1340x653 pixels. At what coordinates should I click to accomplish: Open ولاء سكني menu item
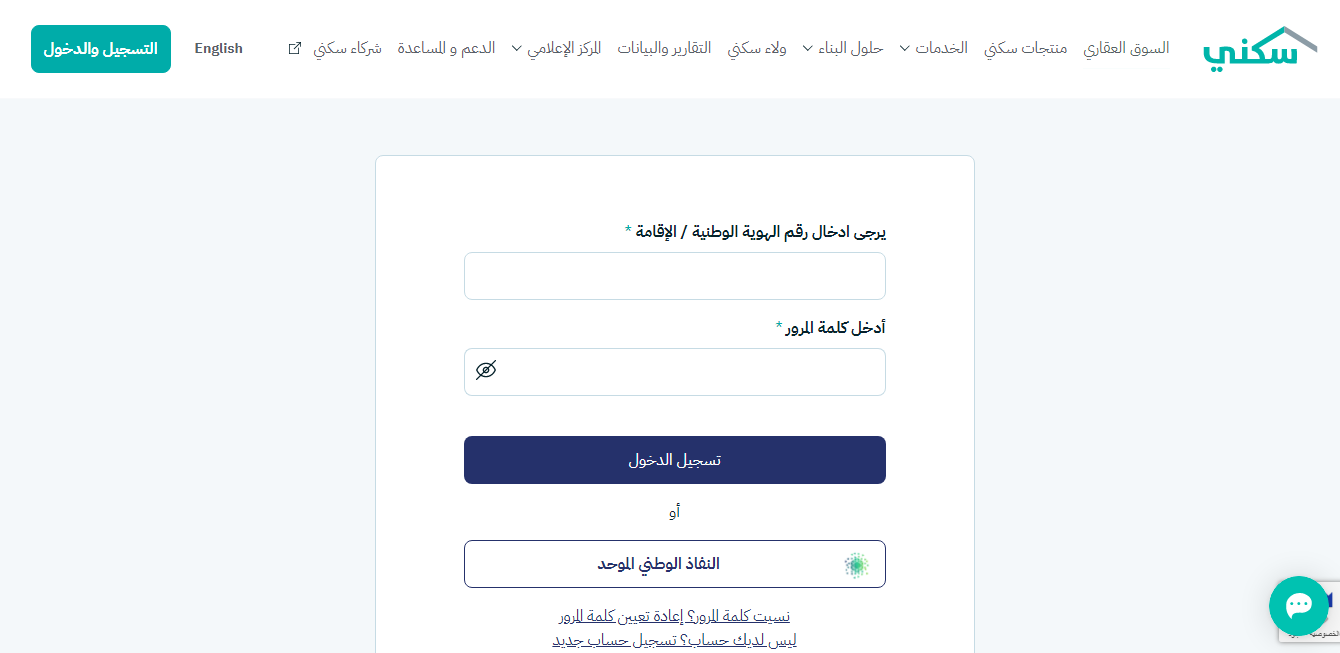tap(756, 48)
